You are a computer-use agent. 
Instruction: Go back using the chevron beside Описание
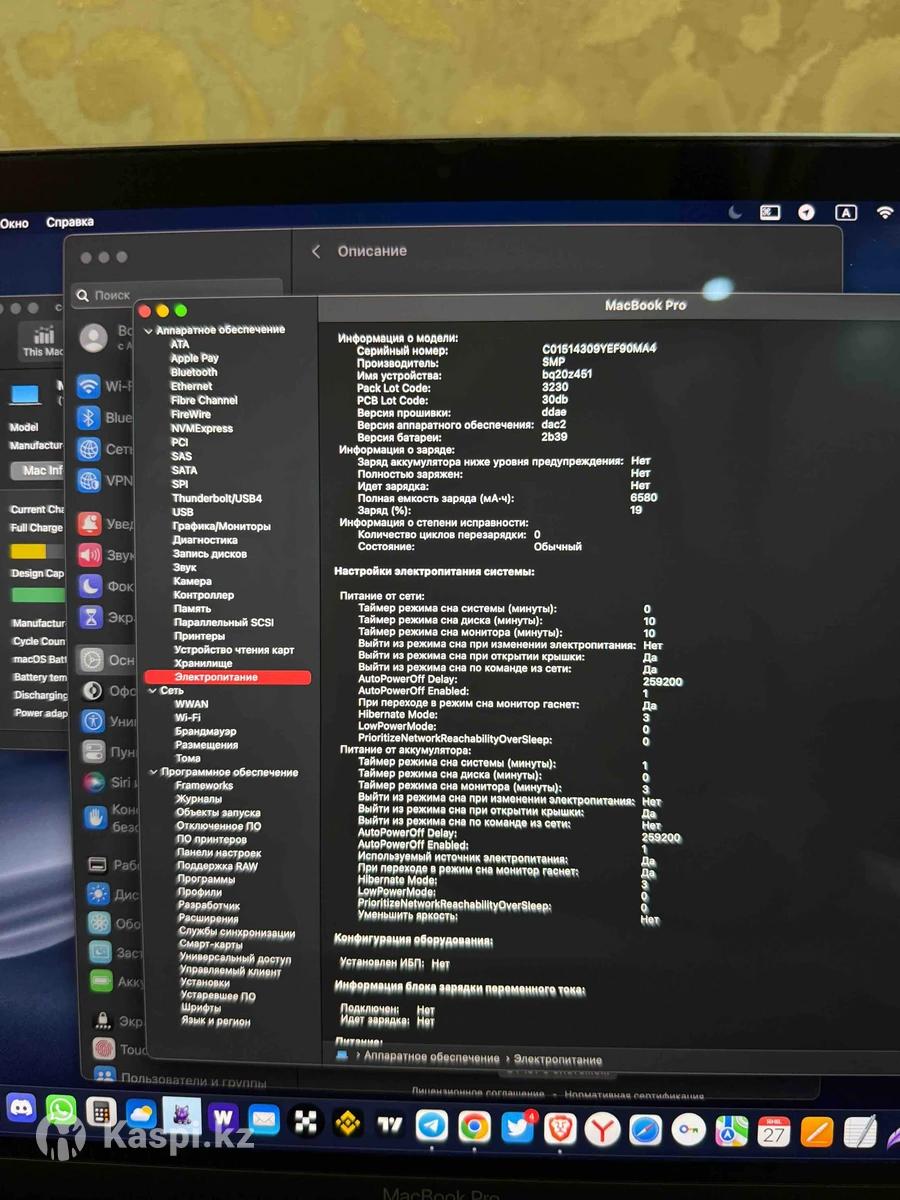[316, 252]
